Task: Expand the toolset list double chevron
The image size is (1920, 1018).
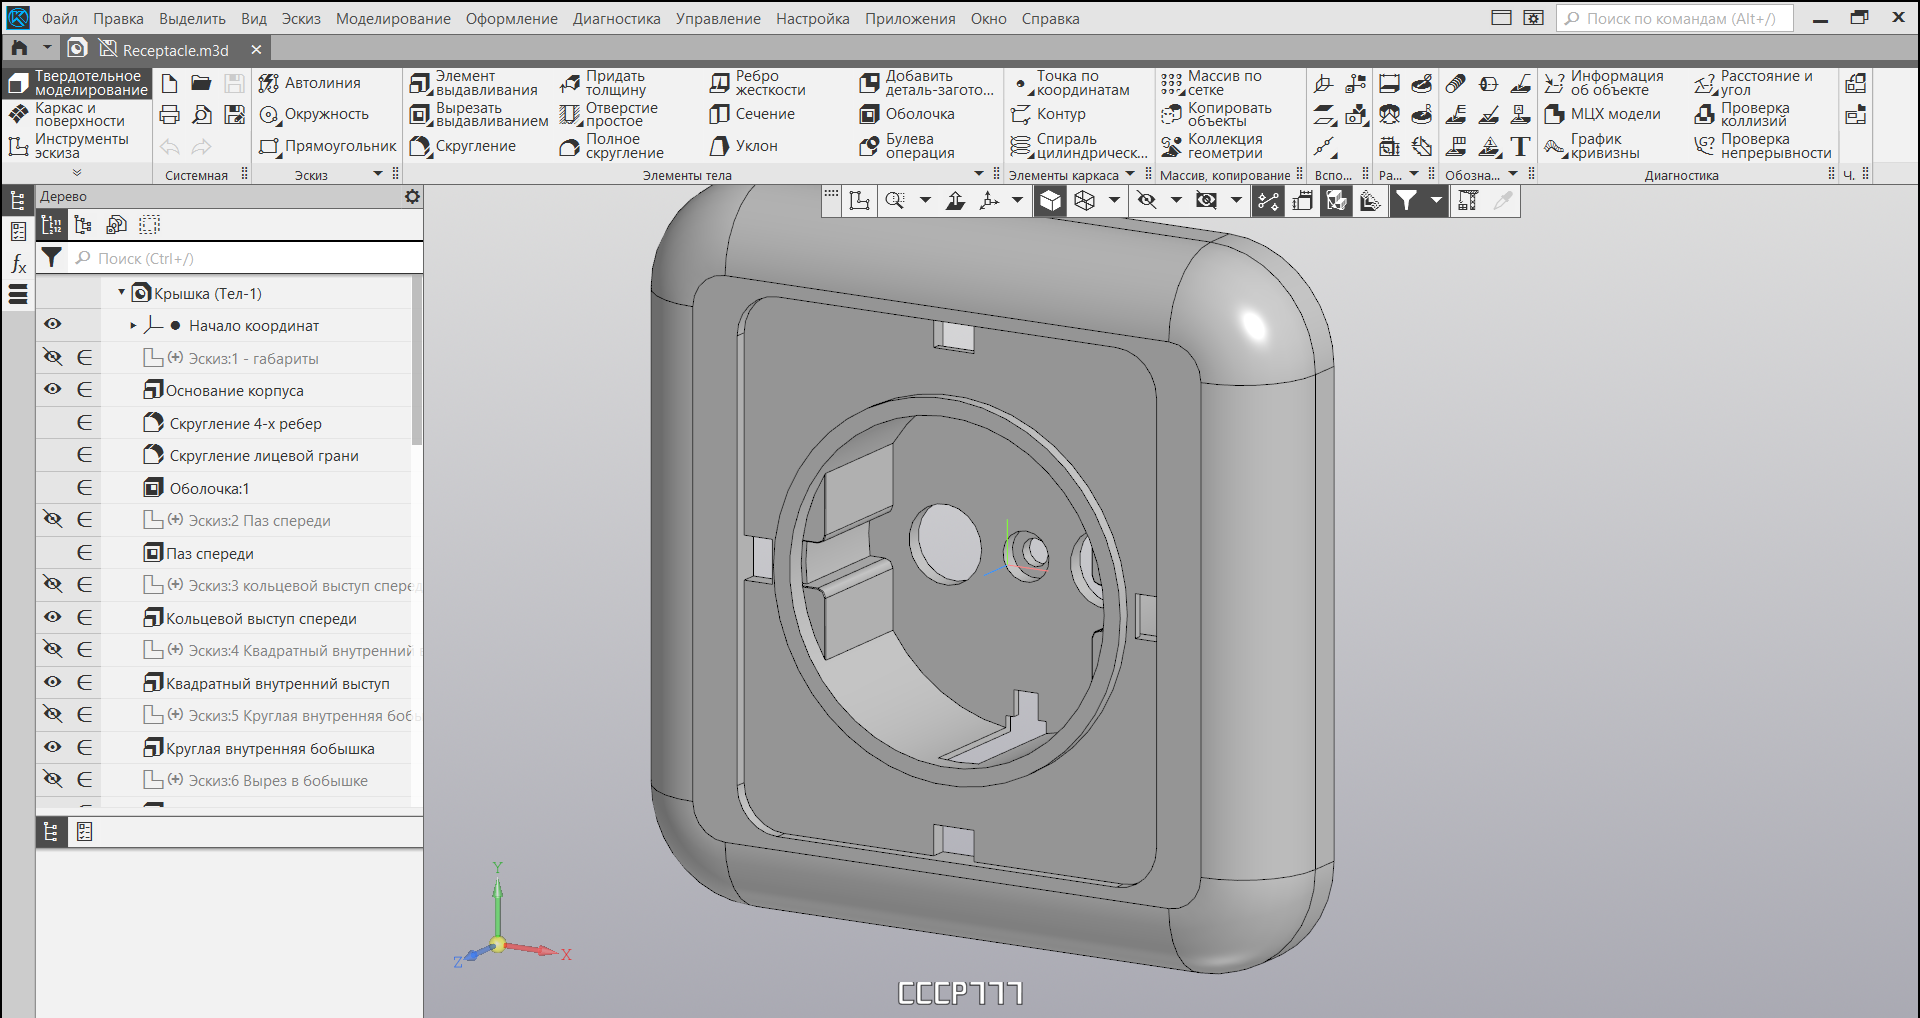Action: 77,173
